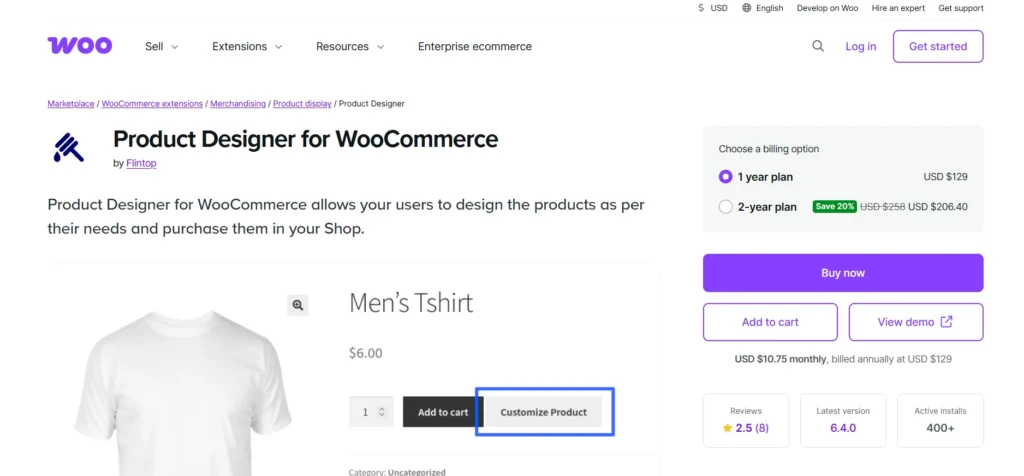This screenshot has height=476, width=1024.
Task: Click the Woo logo
Action: [79, 46]
